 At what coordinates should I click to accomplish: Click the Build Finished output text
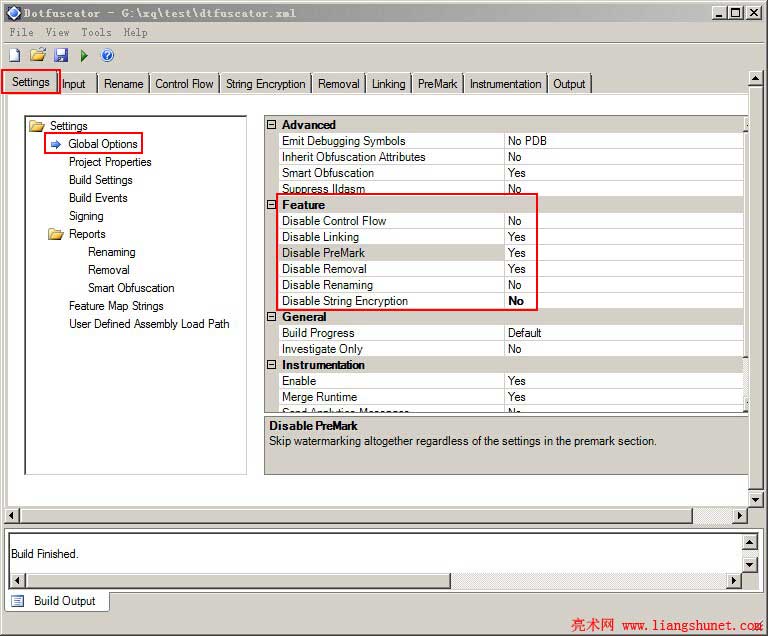click(45, 554)
